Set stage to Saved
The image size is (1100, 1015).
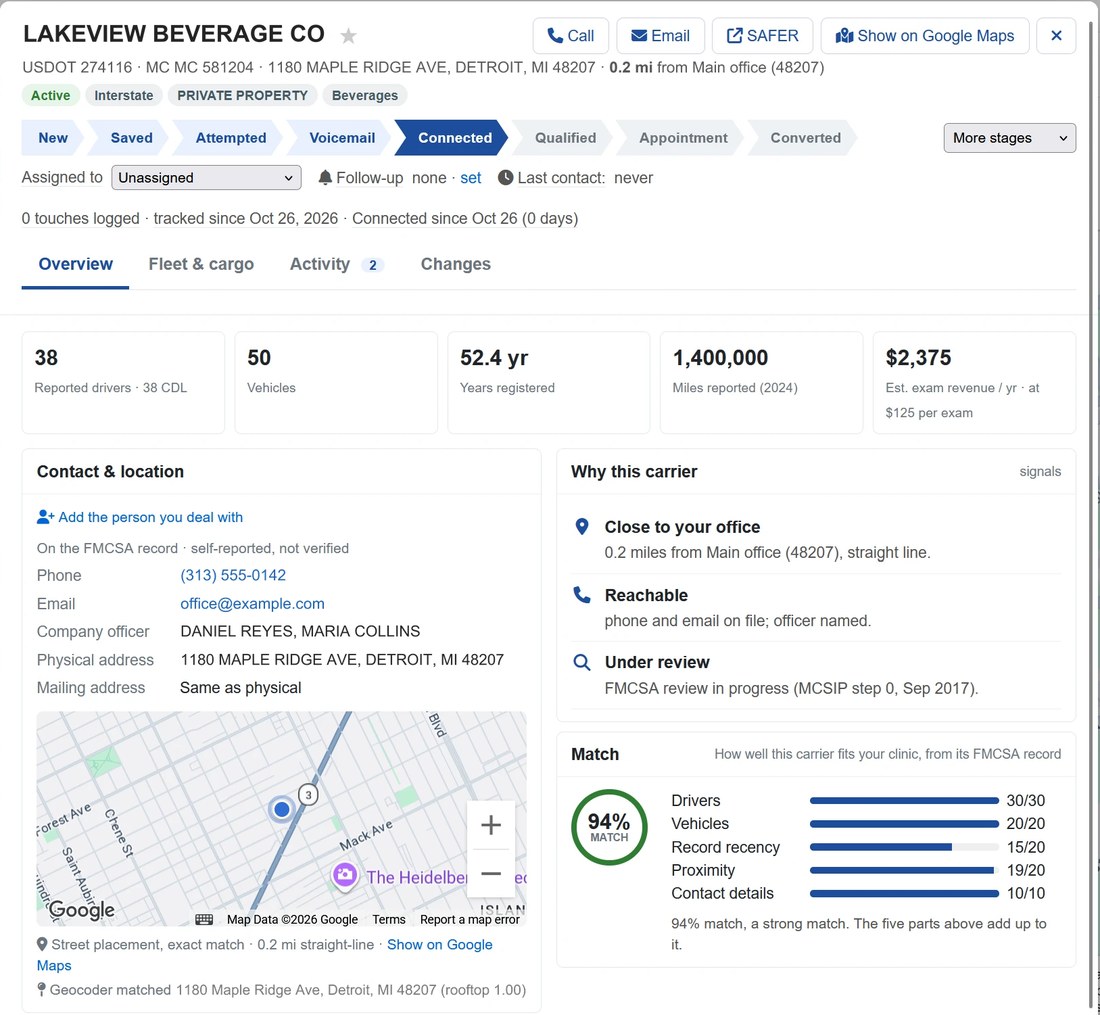point(131,137)
